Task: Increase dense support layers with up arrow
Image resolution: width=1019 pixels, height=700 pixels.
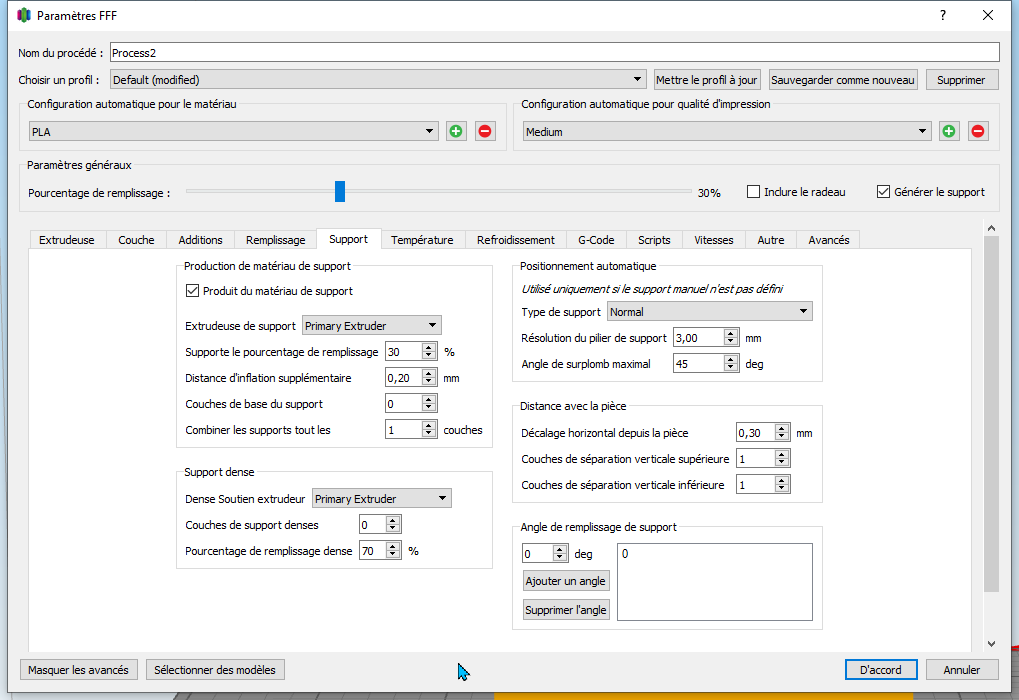Action: (393, 520)
